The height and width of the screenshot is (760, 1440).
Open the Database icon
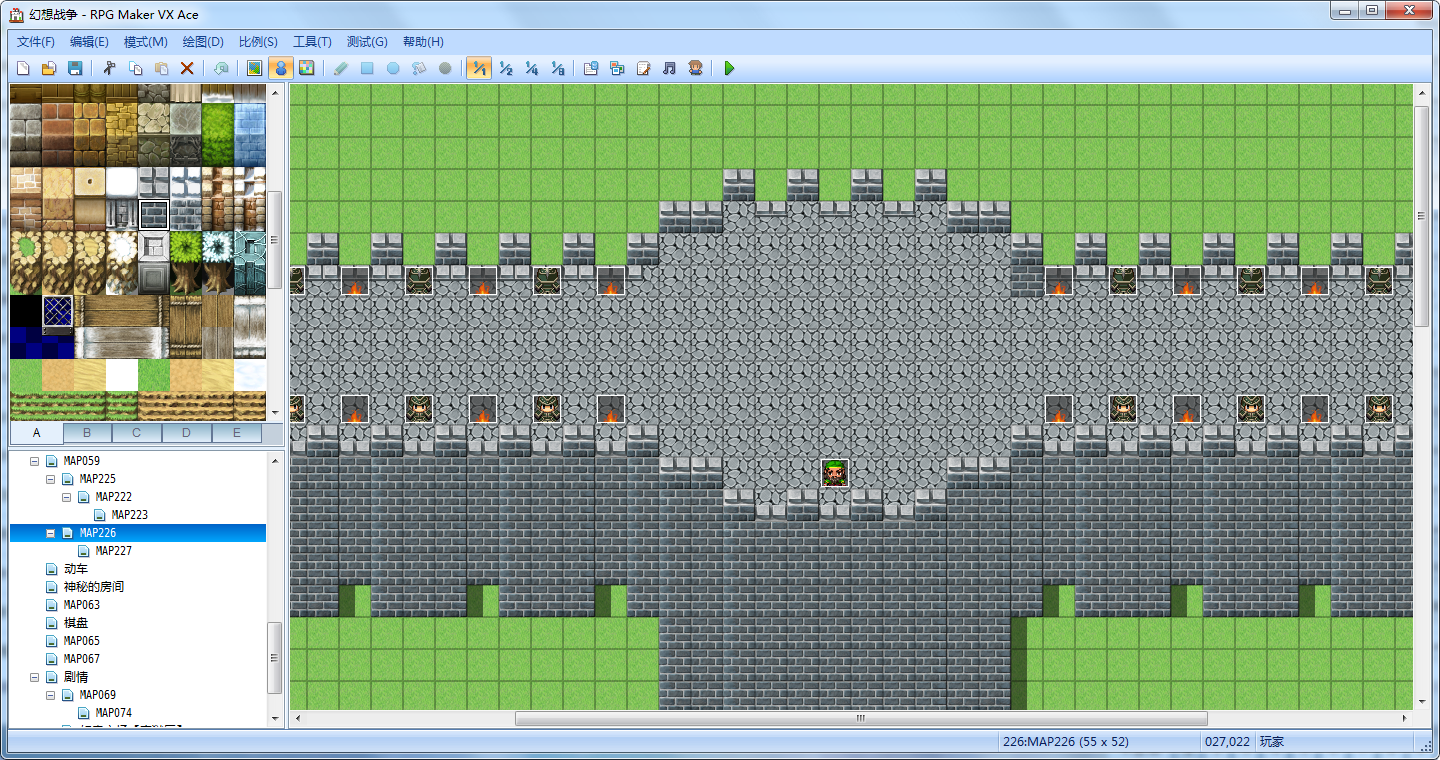pyautogui.click(x=591, y=68)
